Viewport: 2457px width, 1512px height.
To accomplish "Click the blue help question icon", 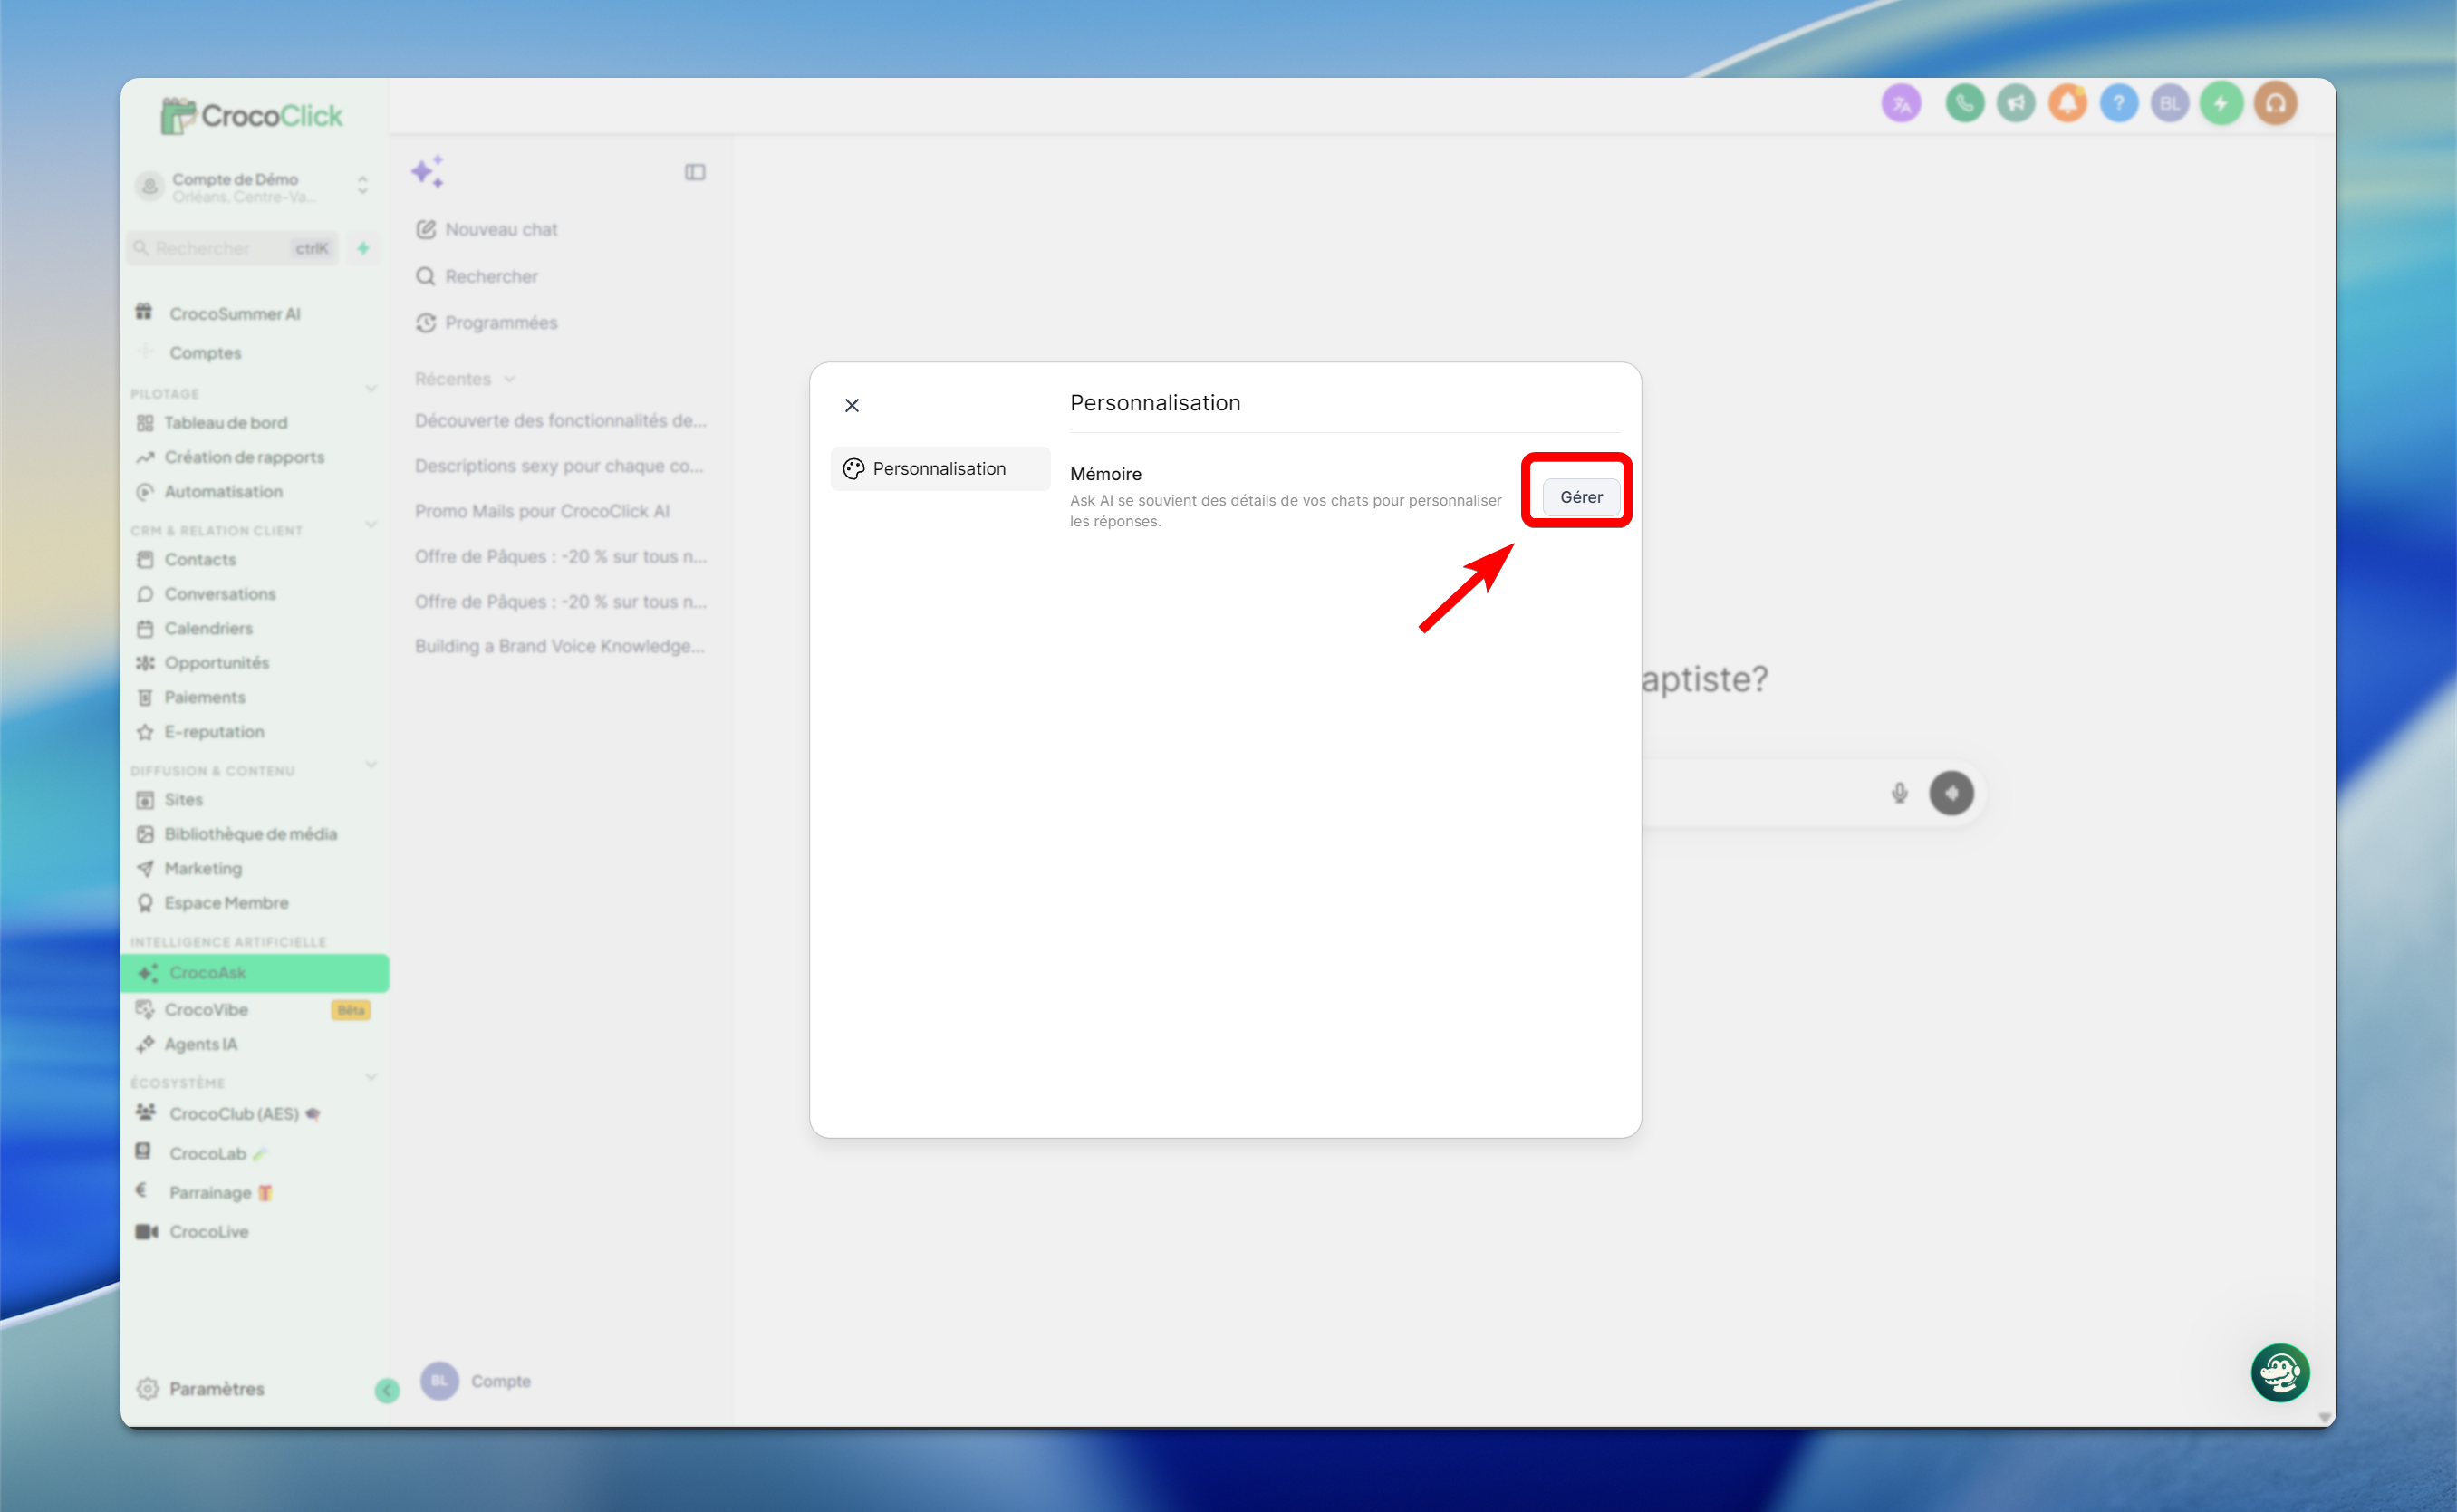I will (2118, 103).
